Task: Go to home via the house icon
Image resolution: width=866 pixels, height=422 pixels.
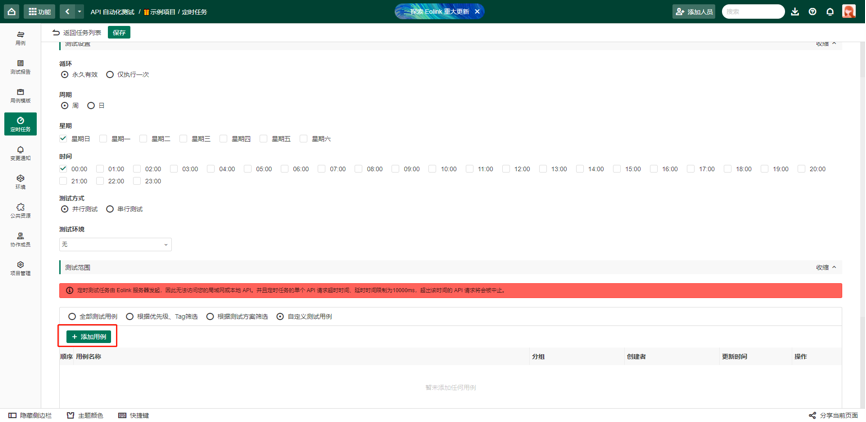Action: click(x=12, y=11)
